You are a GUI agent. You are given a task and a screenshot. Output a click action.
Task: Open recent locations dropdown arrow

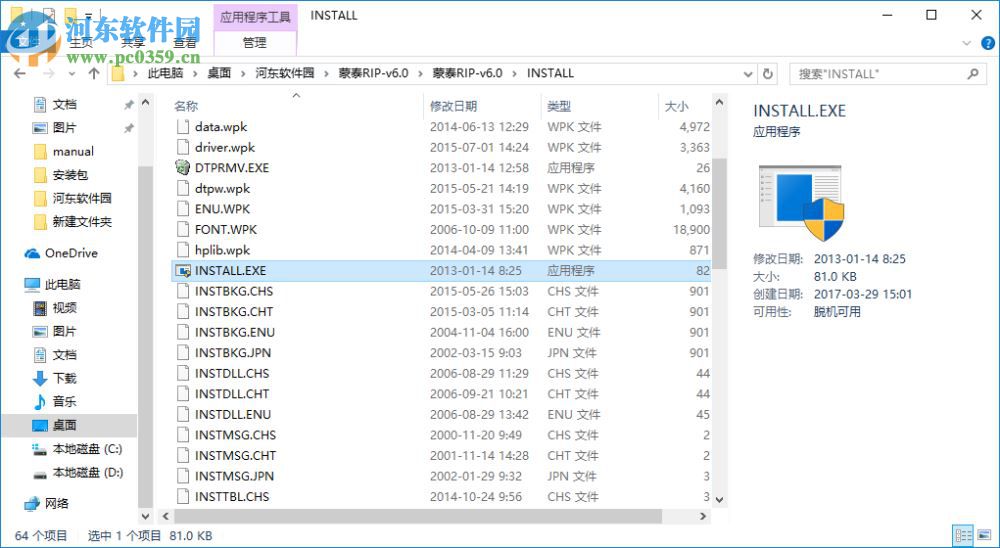click(71, 74)
